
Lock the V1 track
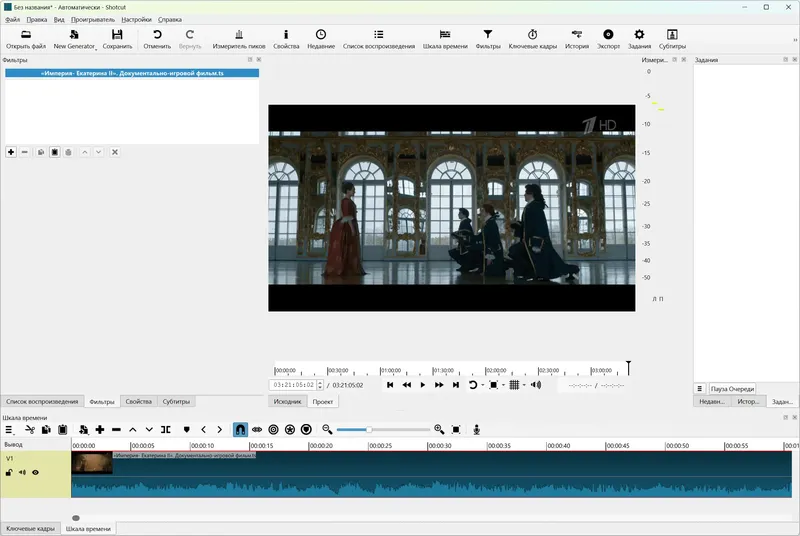(9, 472)
